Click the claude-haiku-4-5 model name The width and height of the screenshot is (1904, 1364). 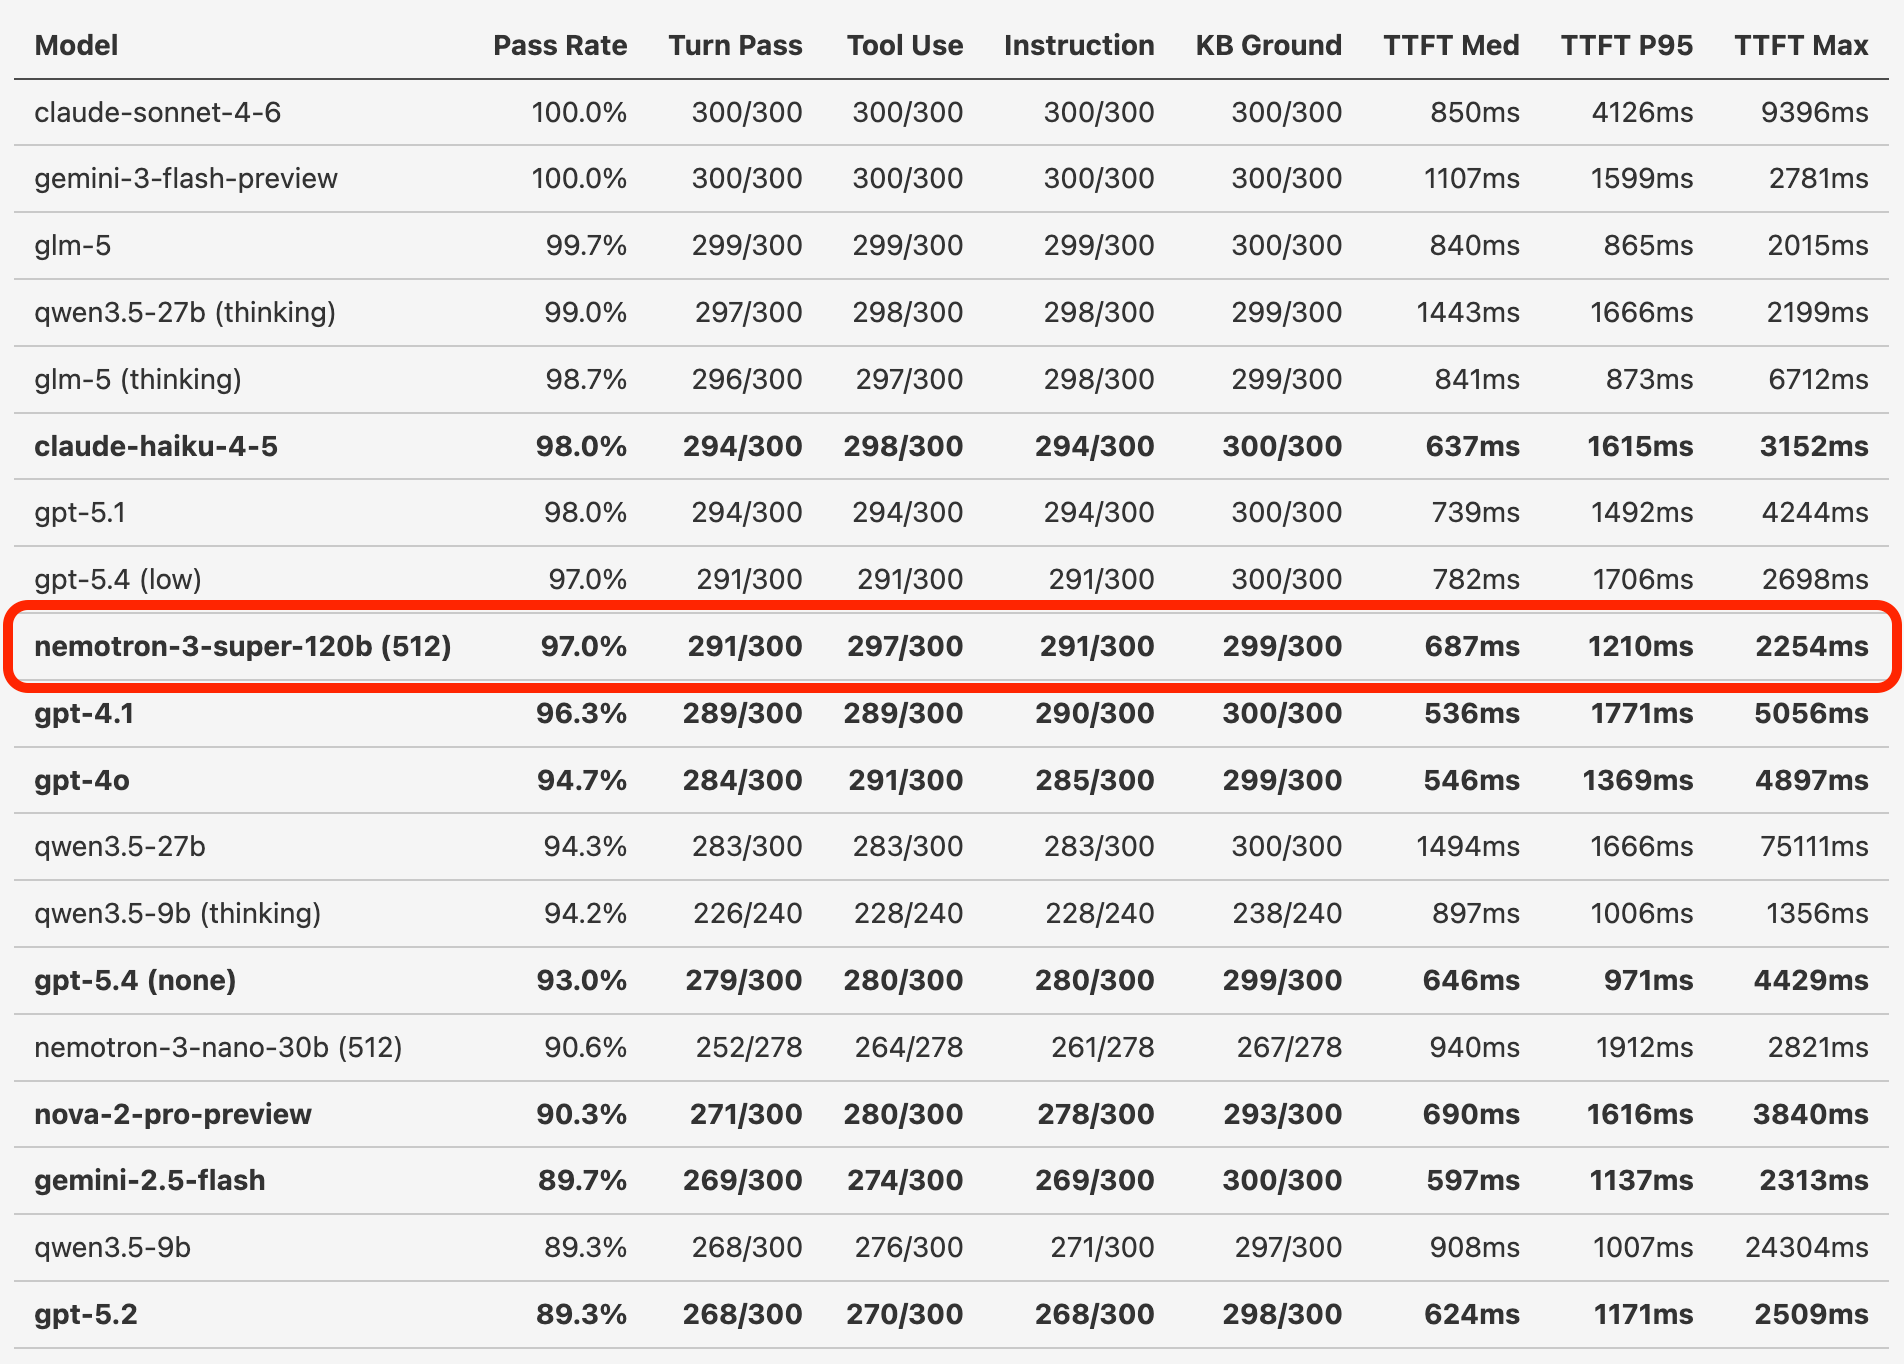(156, 446)
